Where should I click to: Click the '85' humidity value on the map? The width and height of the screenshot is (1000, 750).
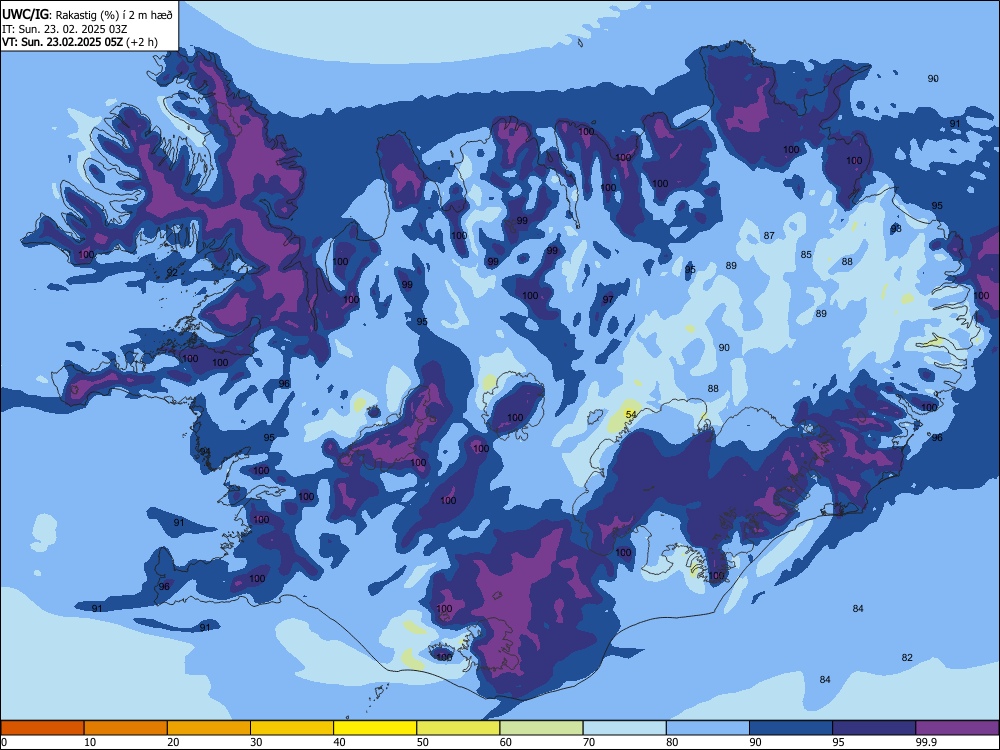pyautogui.click(x=806, y=255)
